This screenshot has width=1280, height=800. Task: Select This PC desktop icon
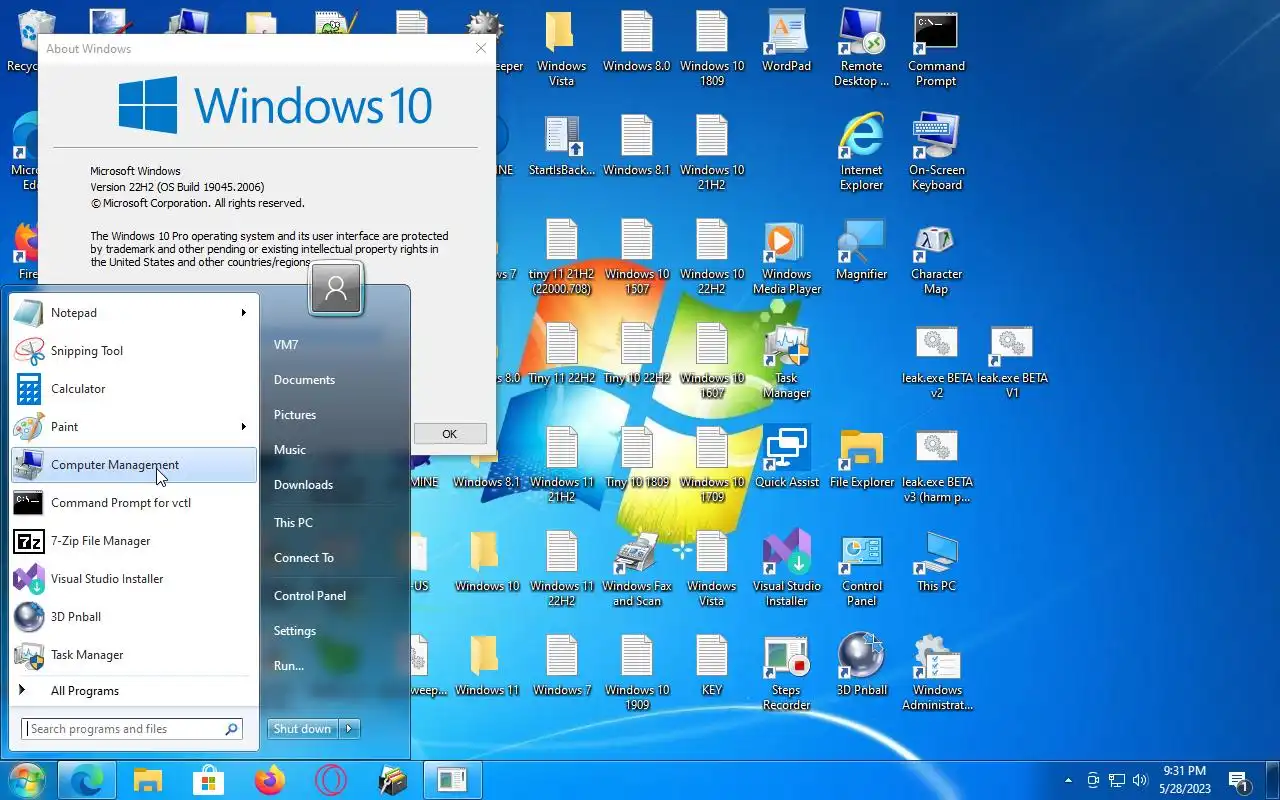pos(937,562)
